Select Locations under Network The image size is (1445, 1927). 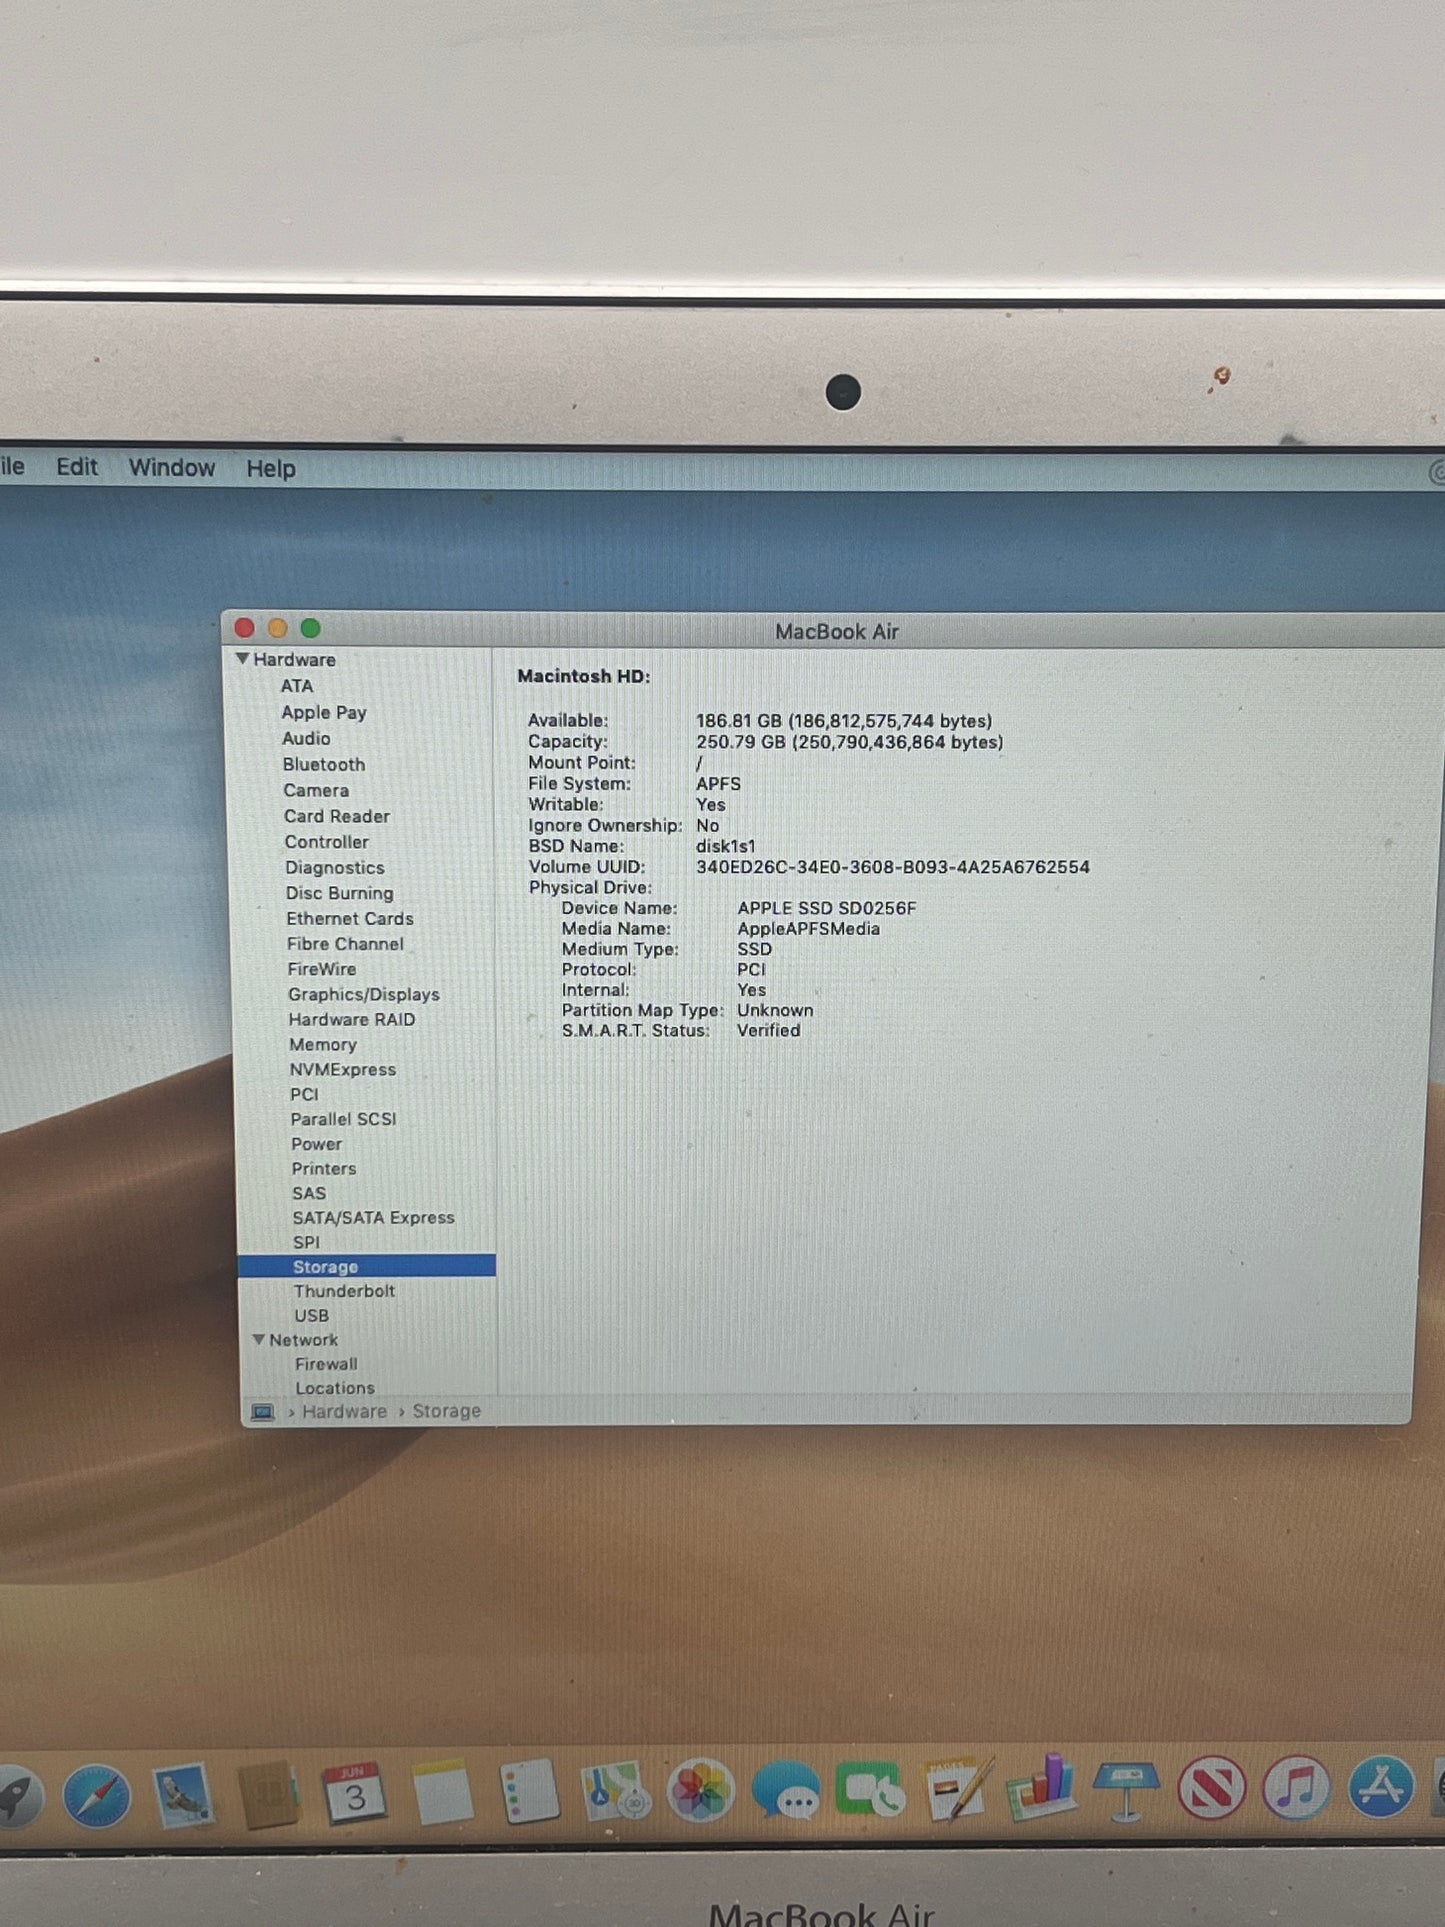[335, 1387]
